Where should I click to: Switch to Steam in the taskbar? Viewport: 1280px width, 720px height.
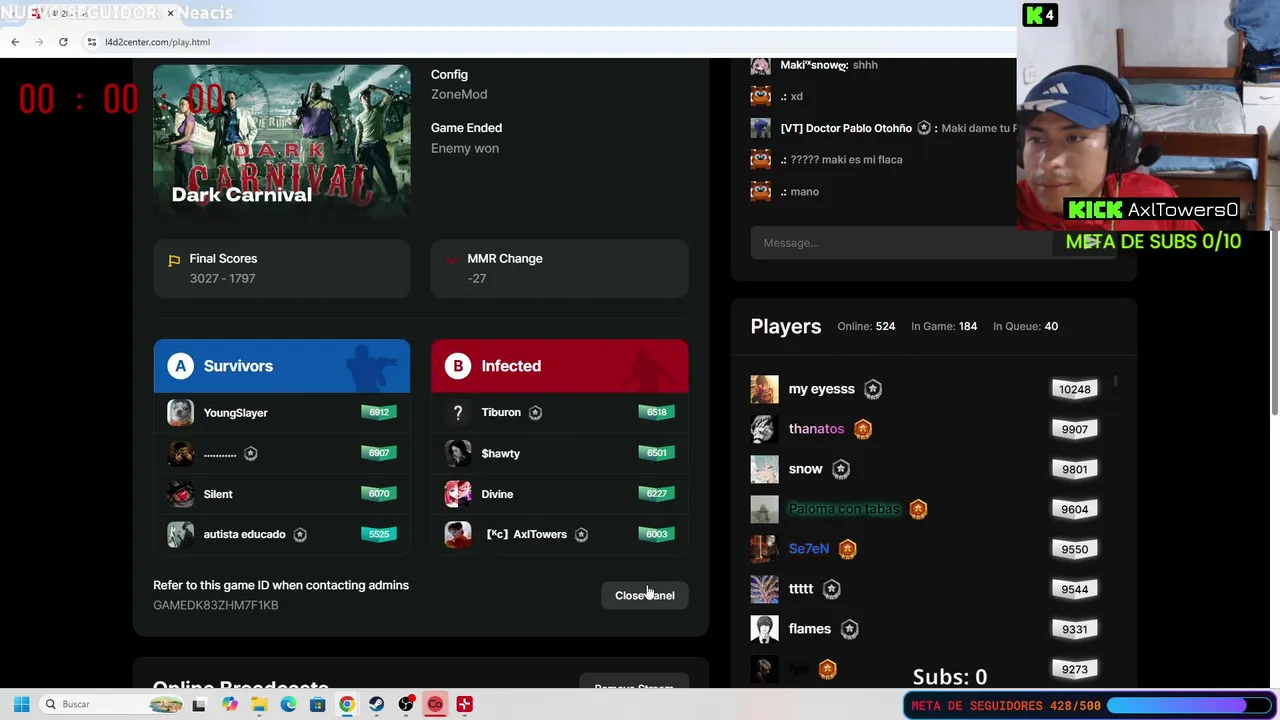tap(376, 704)
